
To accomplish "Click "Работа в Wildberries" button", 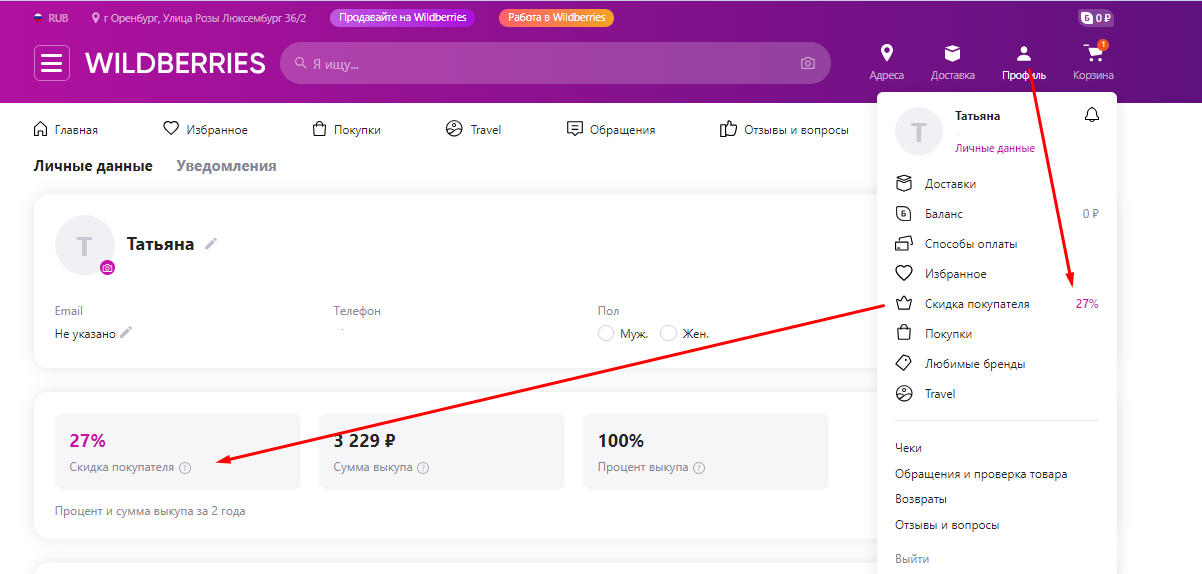I will [x=556, y=18].
